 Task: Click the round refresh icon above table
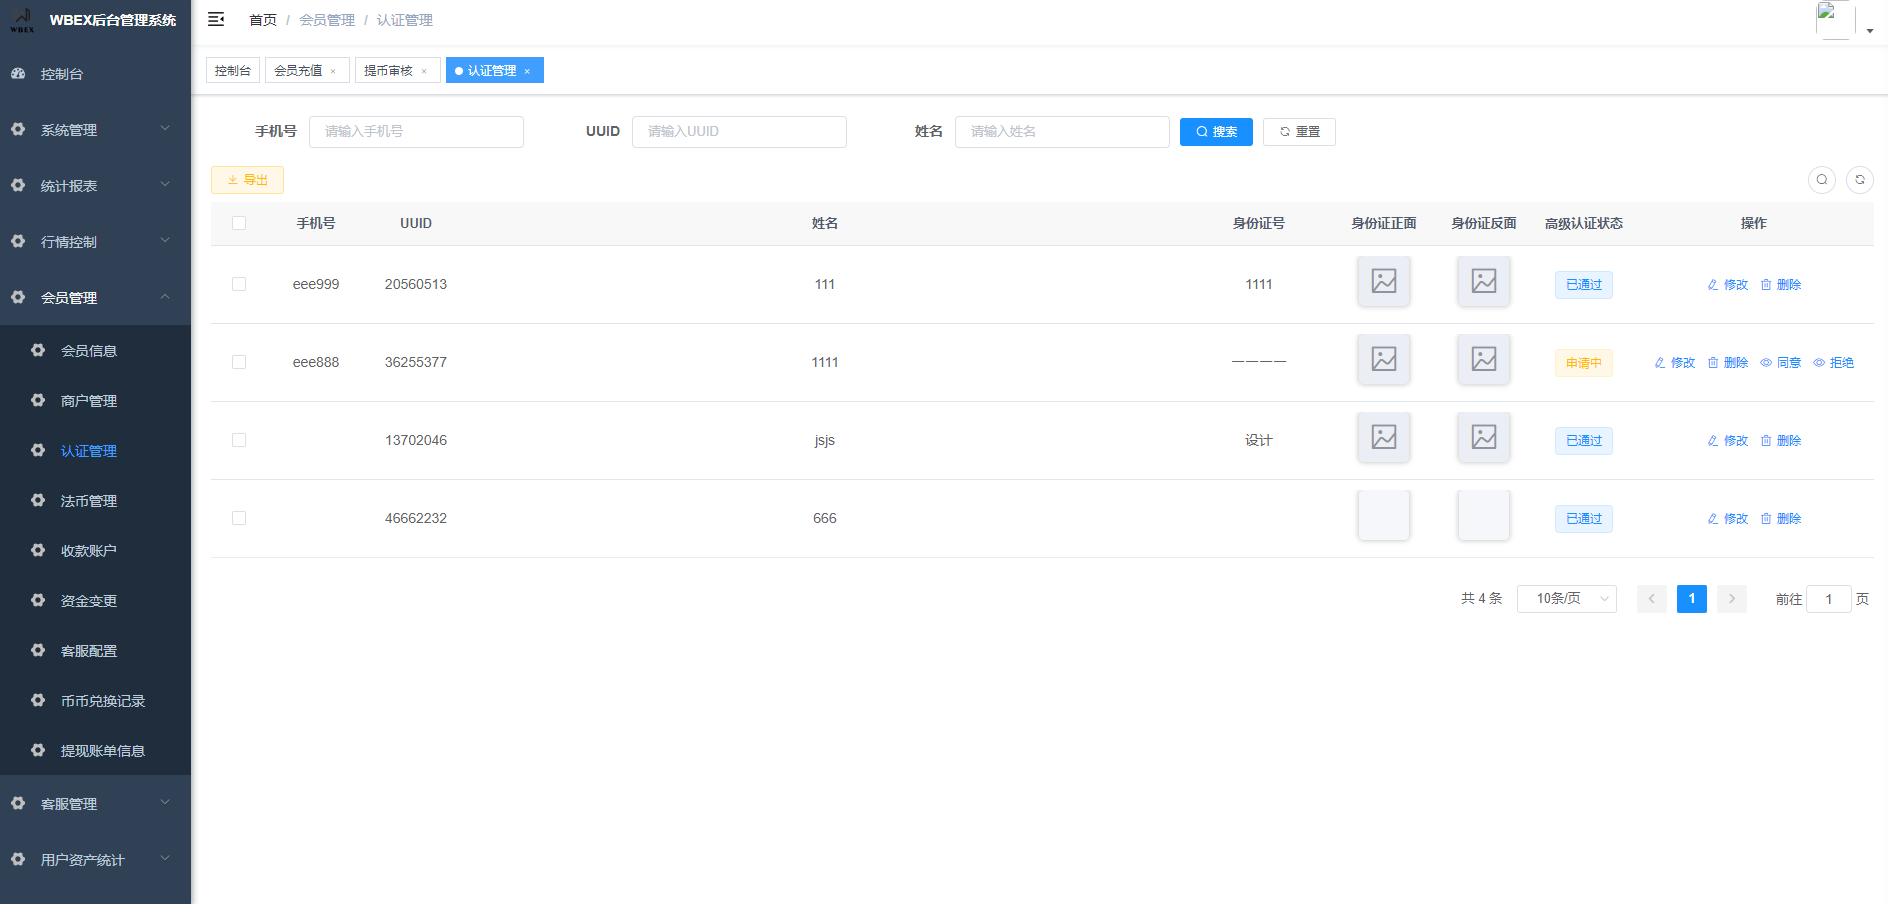pyautogui.click(x=1859, y=180)
